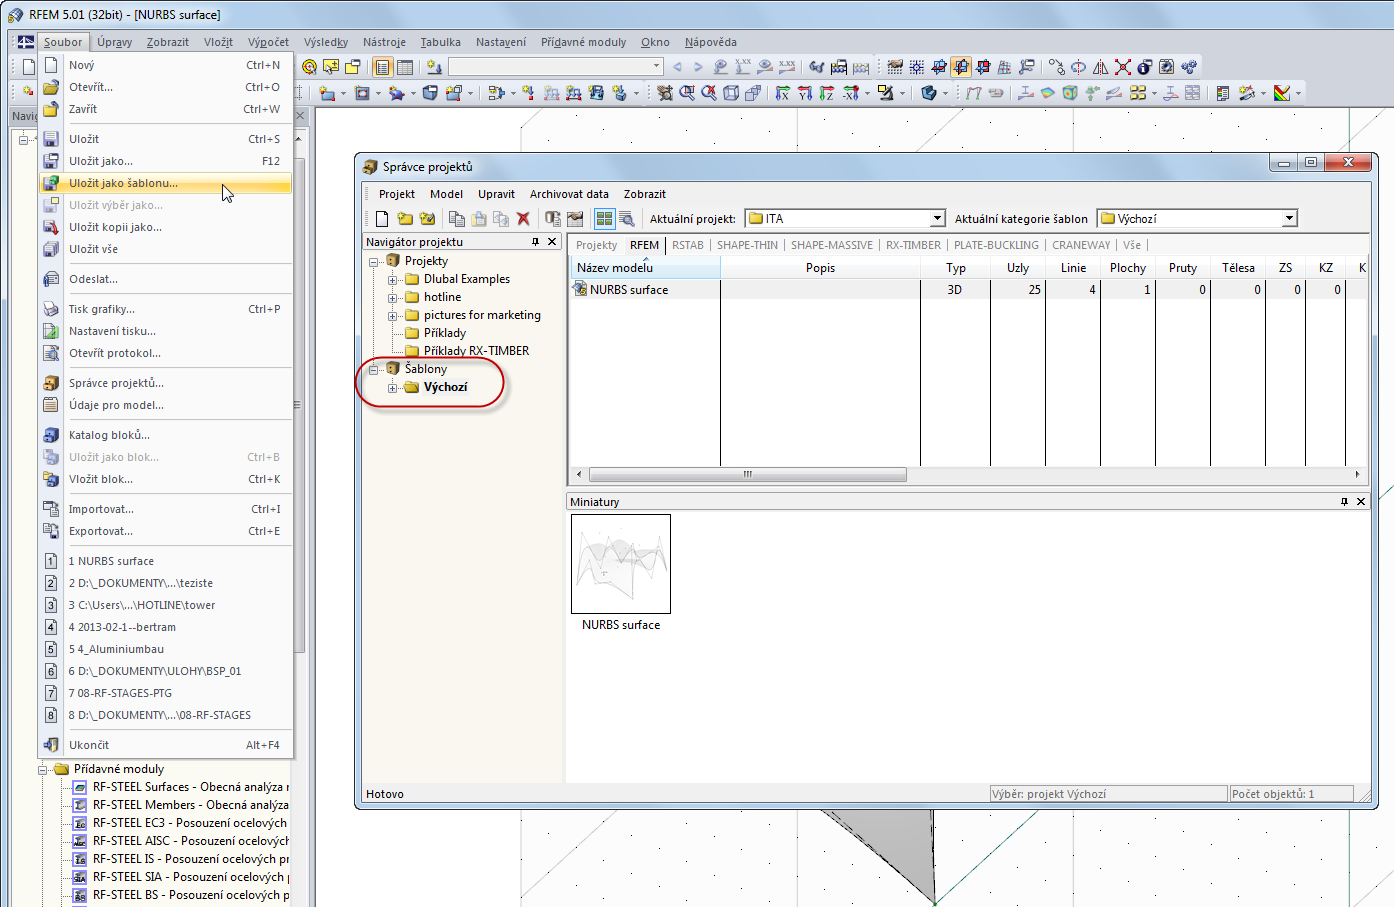
Task: Open the Aktuální kategorie šablon dropdown
Action: 1290,219
